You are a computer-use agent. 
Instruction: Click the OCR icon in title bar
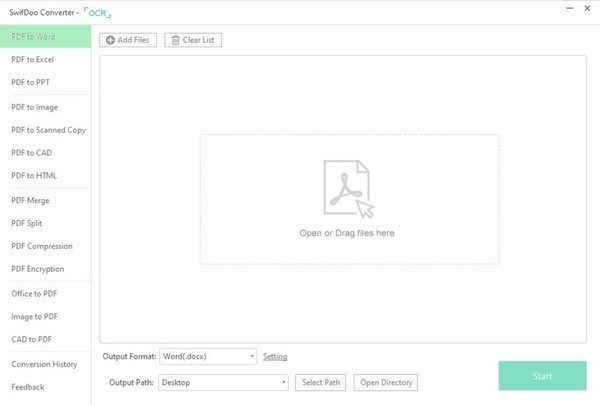tap(97, 13)
